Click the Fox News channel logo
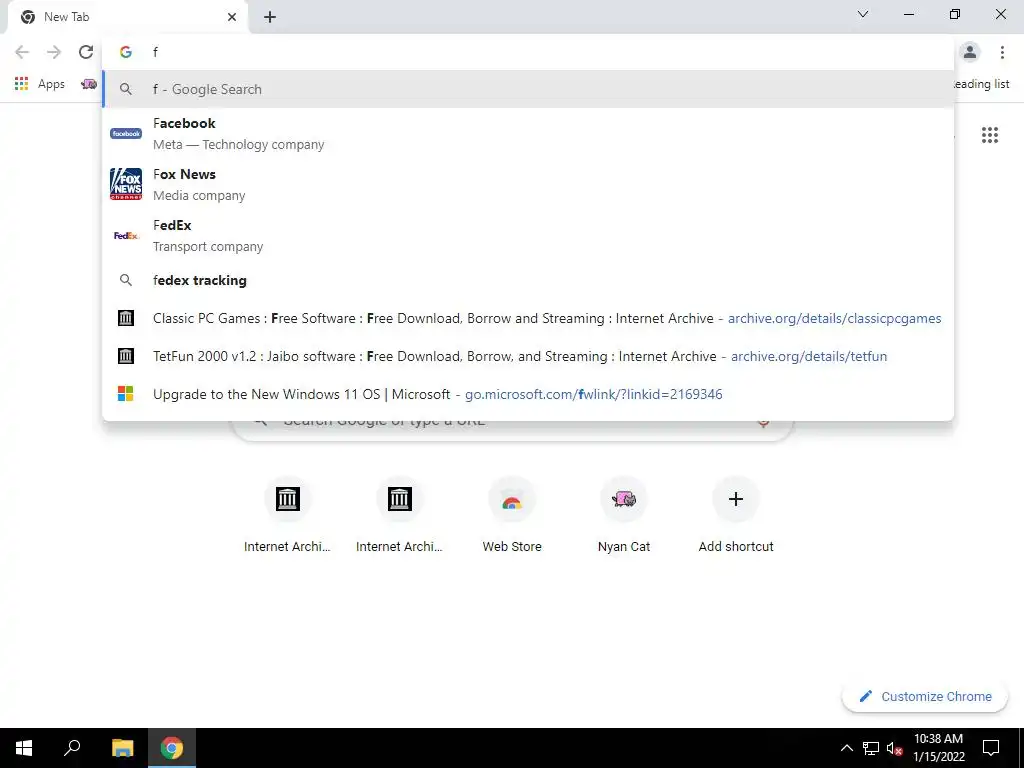Viewport: 1024px width, 768px height. tap(126, 184)
